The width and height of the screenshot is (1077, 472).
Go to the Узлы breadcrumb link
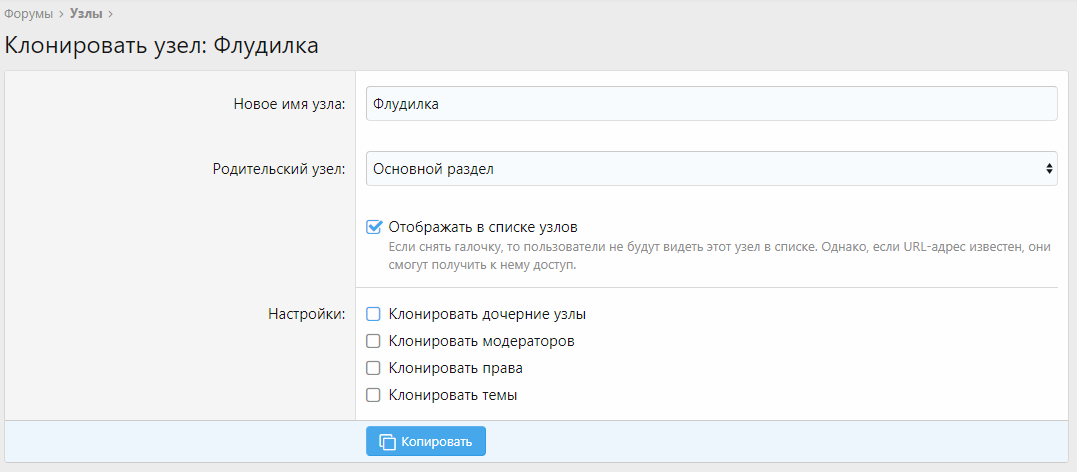click(x=86, y=13)
